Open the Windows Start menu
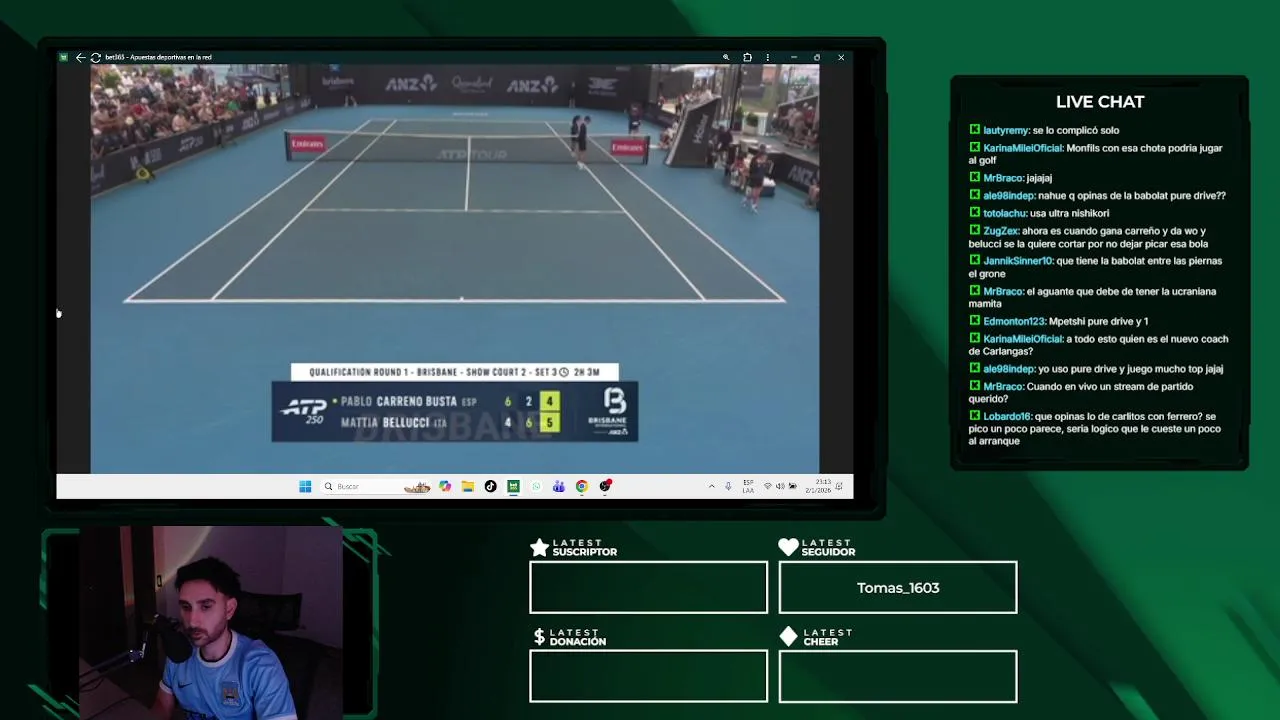Viewport: 1280px width, 720px height. [305, 486]
